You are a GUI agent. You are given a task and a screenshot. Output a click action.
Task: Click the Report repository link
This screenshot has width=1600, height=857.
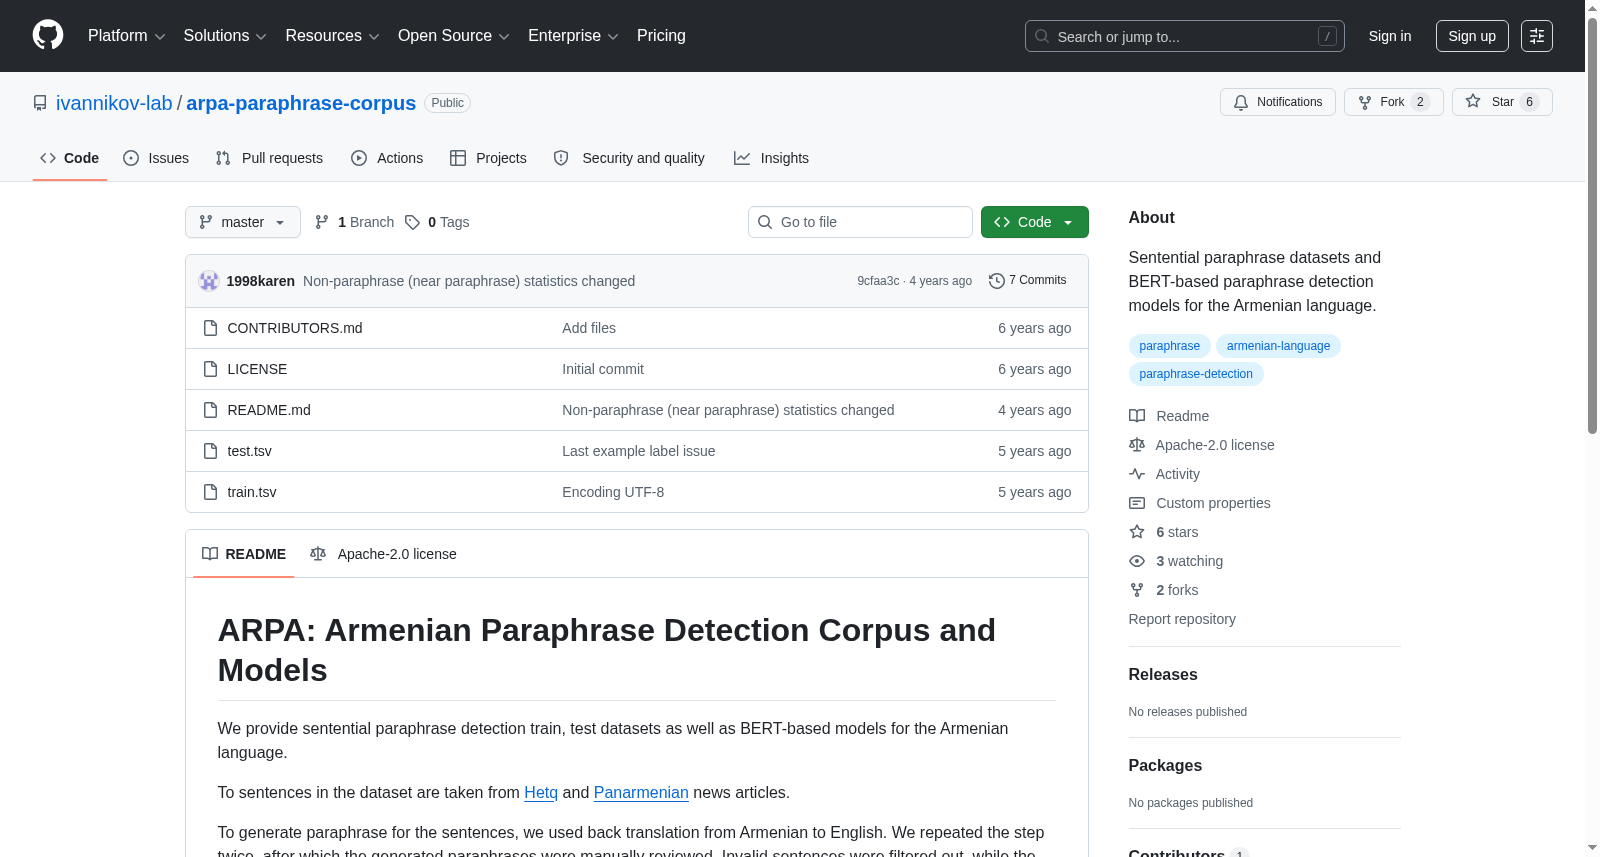click(1182, 619)
